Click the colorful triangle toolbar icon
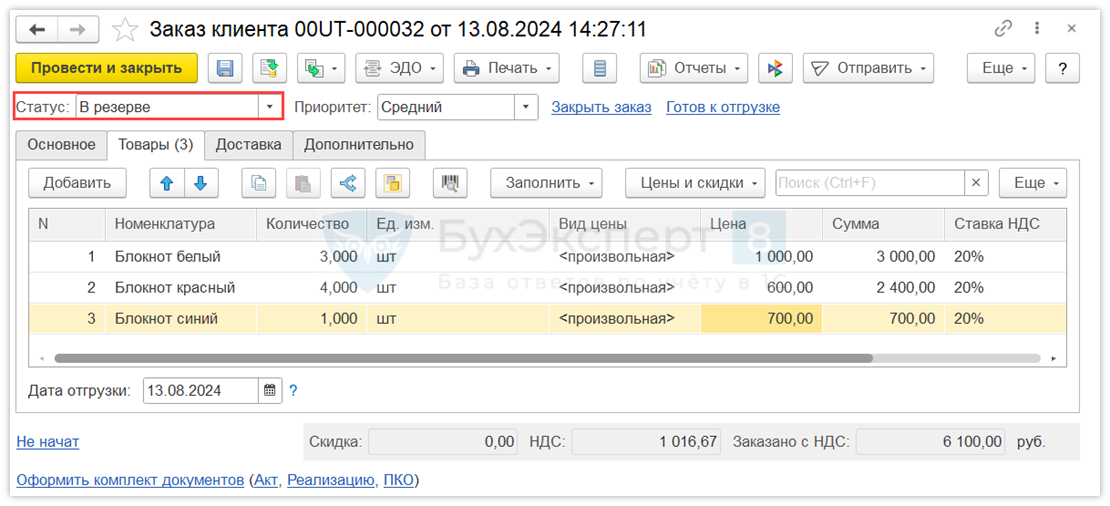Screen dimensions: 1110x506 tap(775, 68)
